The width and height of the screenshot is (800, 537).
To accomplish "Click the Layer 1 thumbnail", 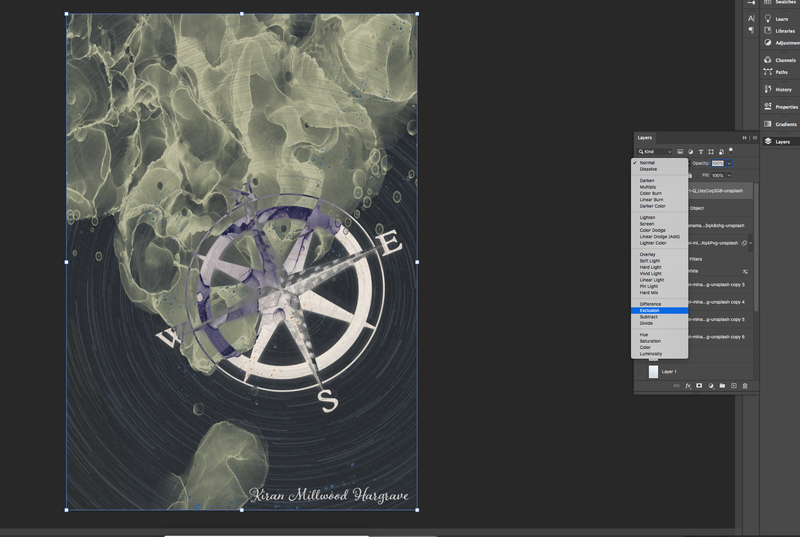I will point(653,371).
